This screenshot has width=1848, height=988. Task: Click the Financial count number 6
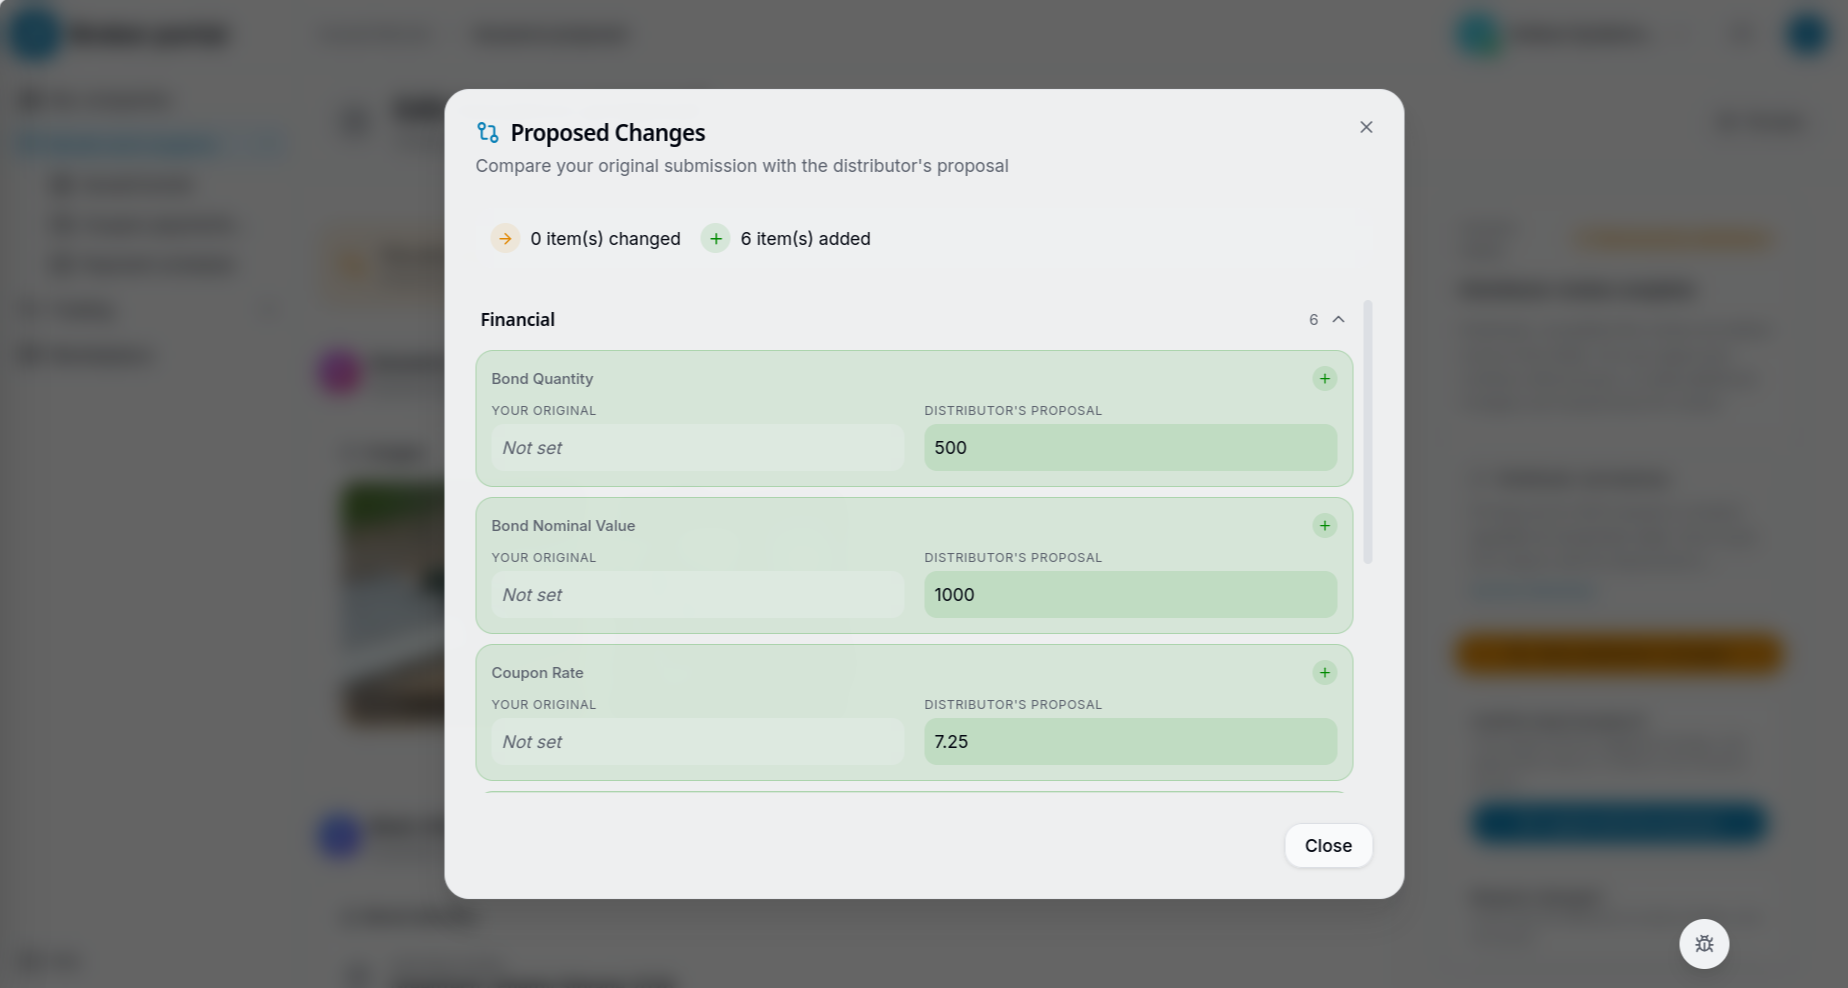(1313, 320)
